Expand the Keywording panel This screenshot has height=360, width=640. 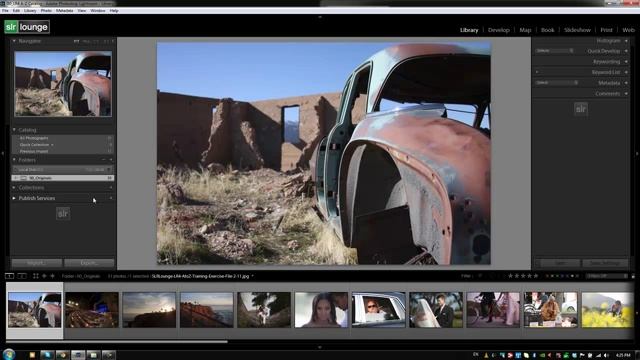(626, 62)
